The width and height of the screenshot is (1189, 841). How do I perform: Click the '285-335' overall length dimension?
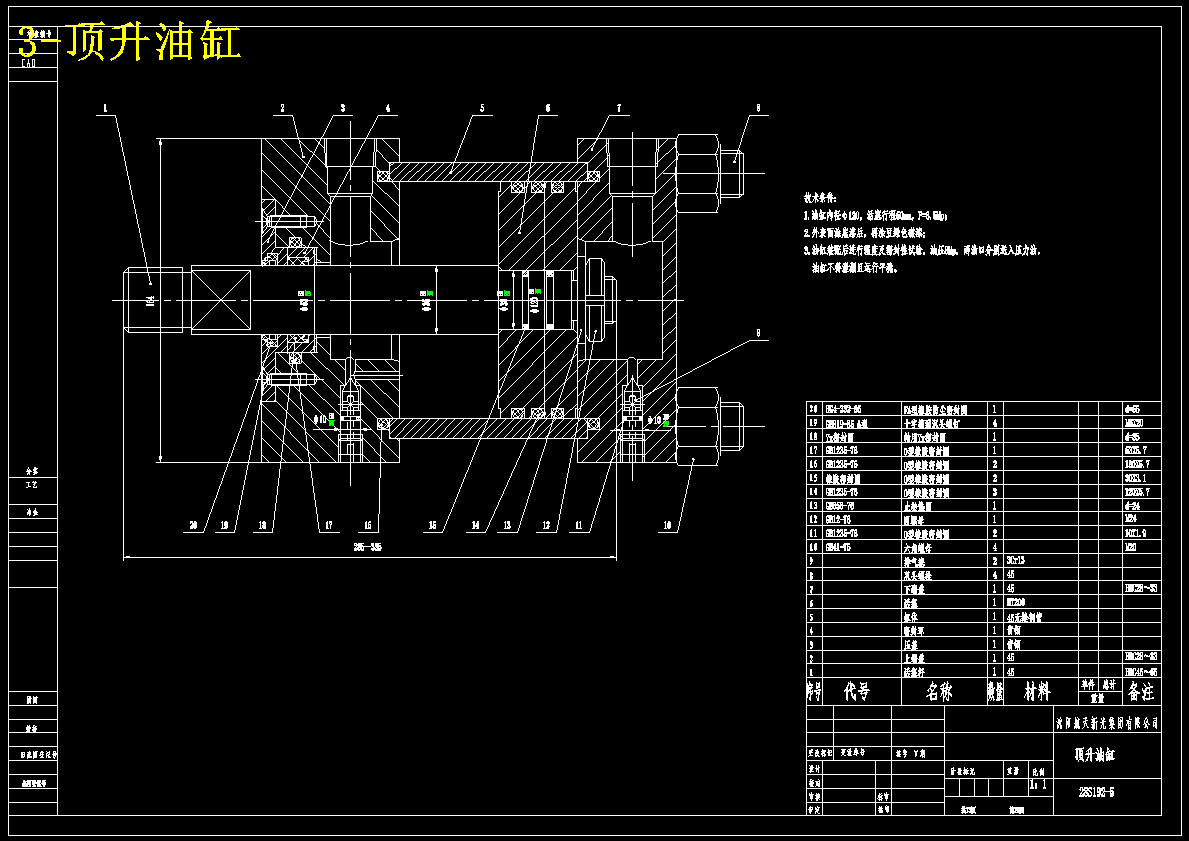[368, 548]
